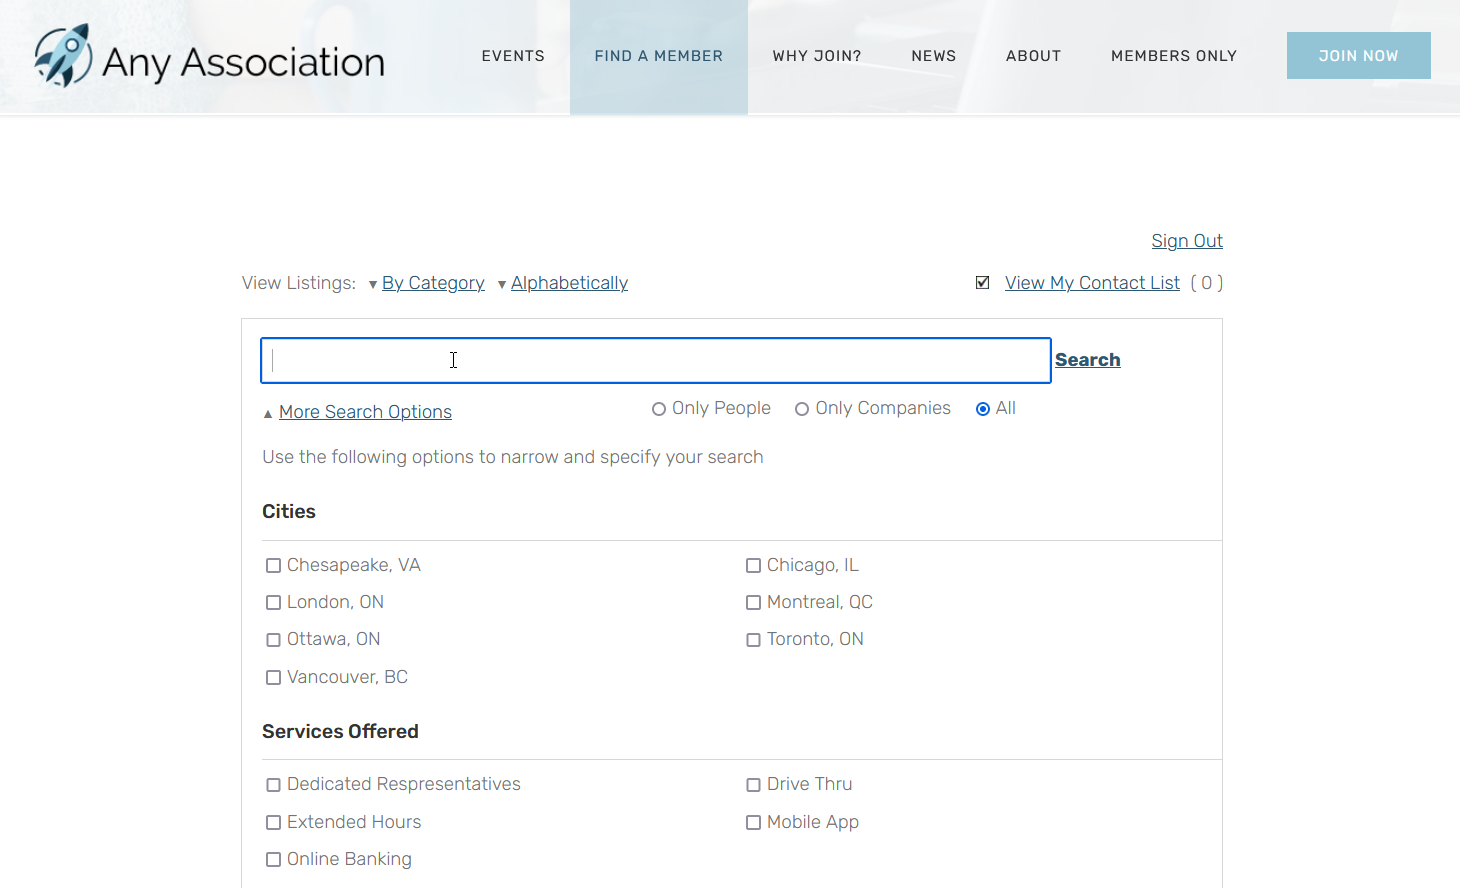Screen dimensions: 1460x888
Task: Check the Chesapeake, VA city filter
Action: coord(273,565)
